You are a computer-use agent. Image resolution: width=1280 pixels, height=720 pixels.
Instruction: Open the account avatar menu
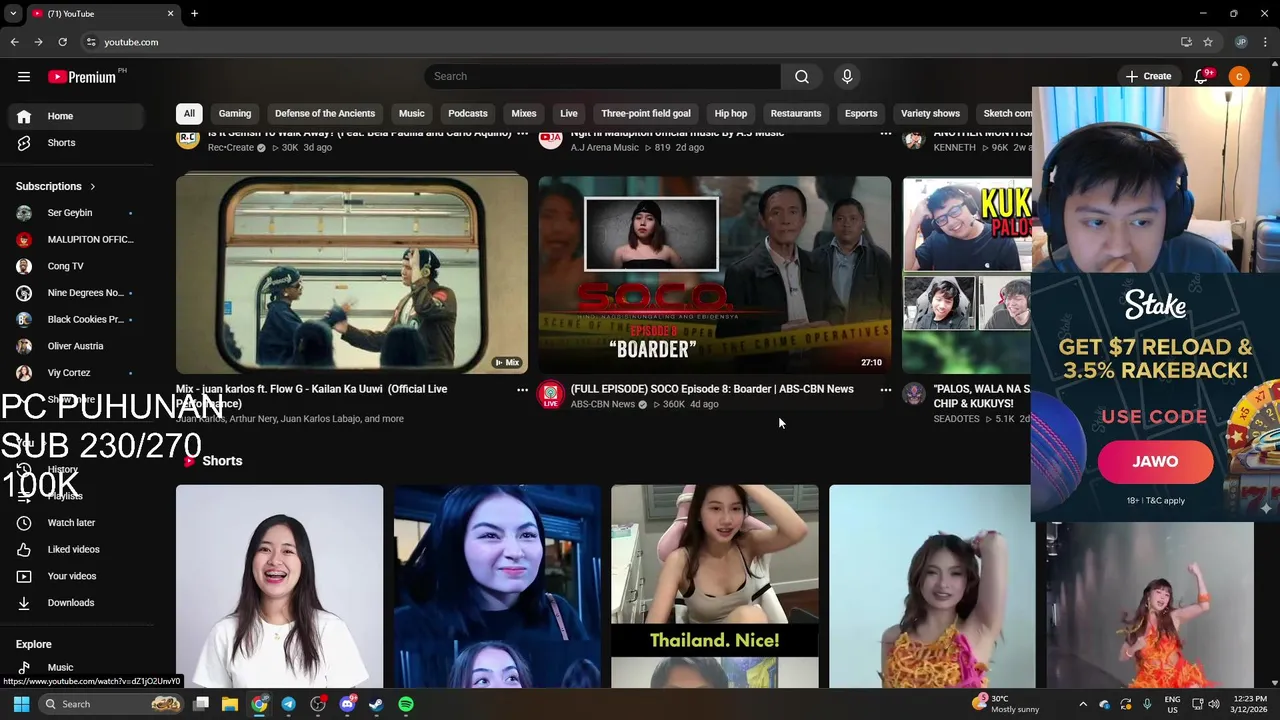click(1239, 77)
